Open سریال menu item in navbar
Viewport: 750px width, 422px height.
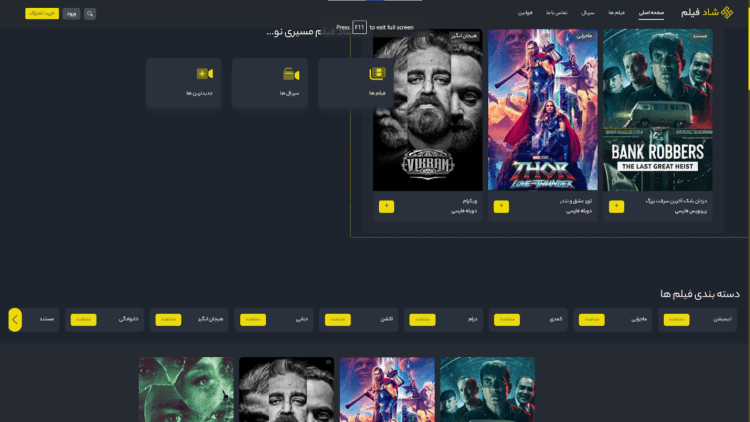click(x=588, y=13)
